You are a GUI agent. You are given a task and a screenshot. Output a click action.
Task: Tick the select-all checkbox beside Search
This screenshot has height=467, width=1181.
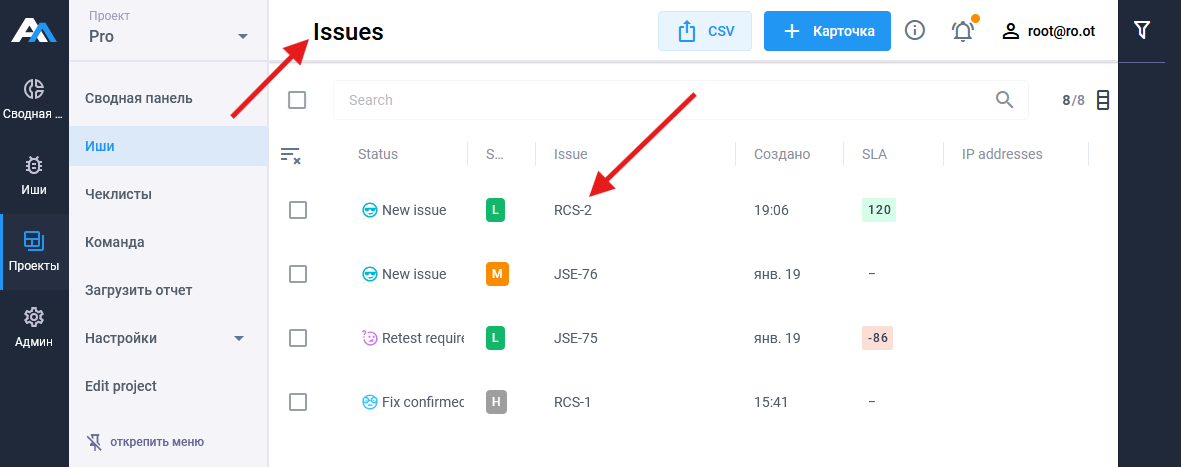tap(297, 100)
